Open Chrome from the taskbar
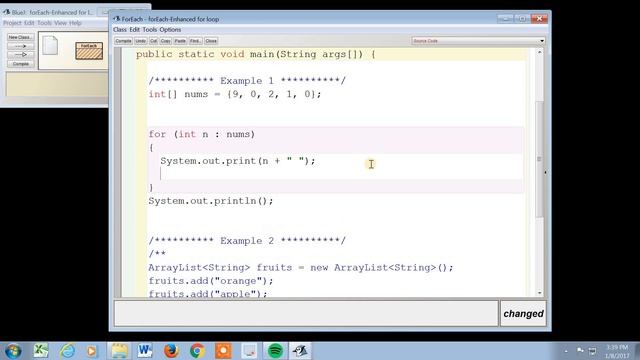The image size is (640, 360). point(197,351)
